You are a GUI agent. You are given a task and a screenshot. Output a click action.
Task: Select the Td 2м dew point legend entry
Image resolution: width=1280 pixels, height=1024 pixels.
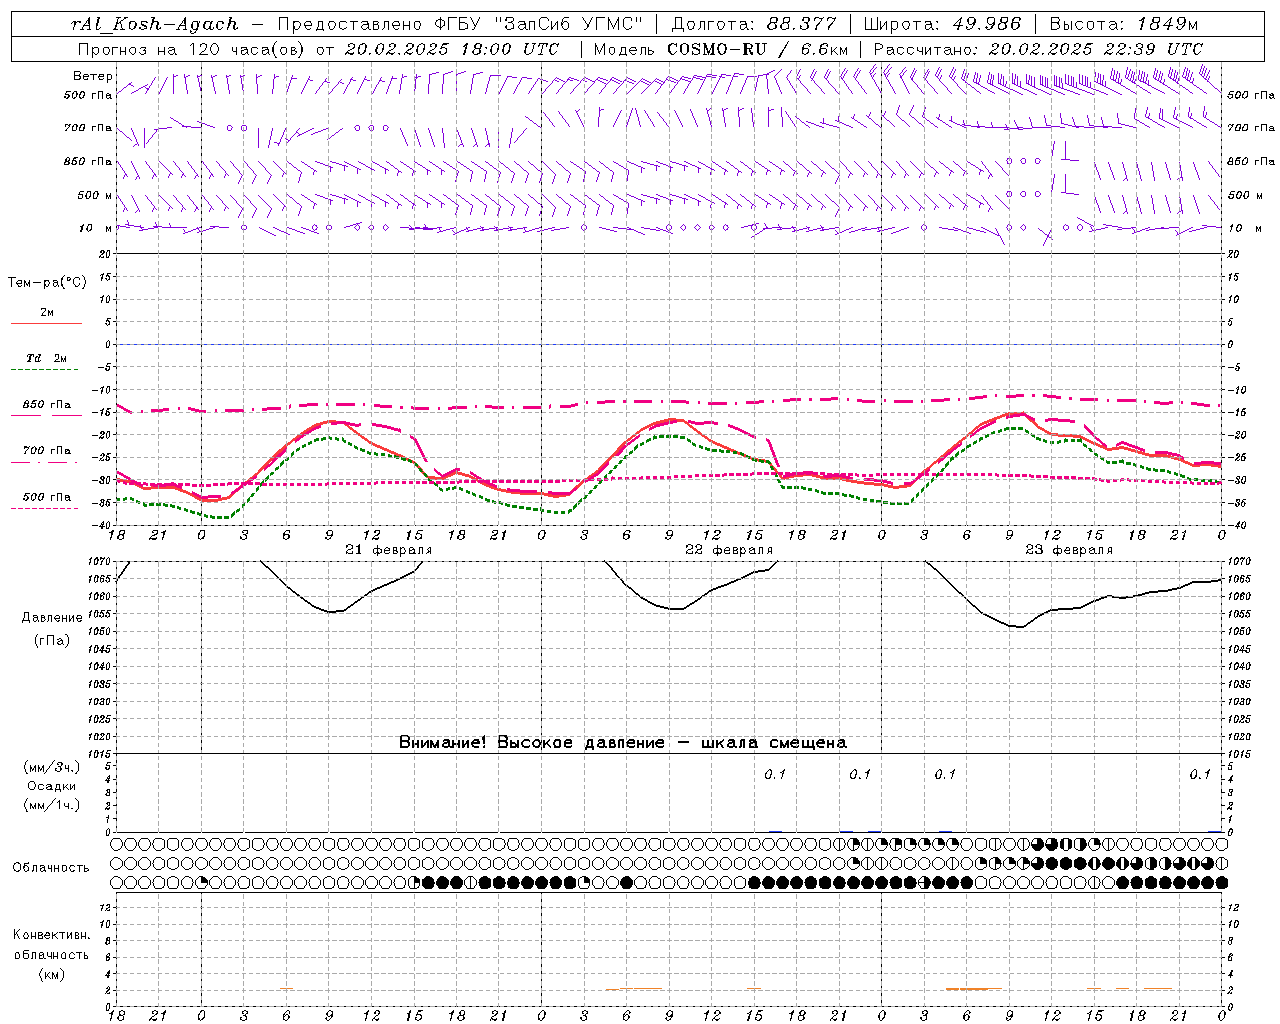[47, 358]
